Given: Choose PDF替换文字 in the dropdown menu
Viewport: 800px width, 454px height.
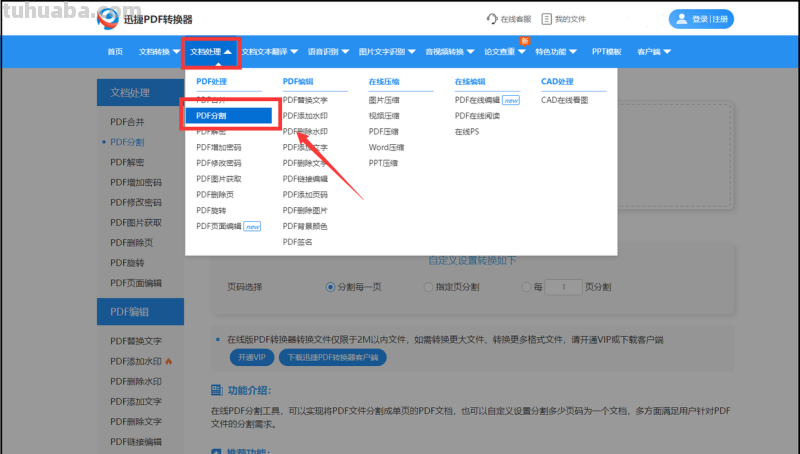Looking at the screenshot, I should 305,100.
